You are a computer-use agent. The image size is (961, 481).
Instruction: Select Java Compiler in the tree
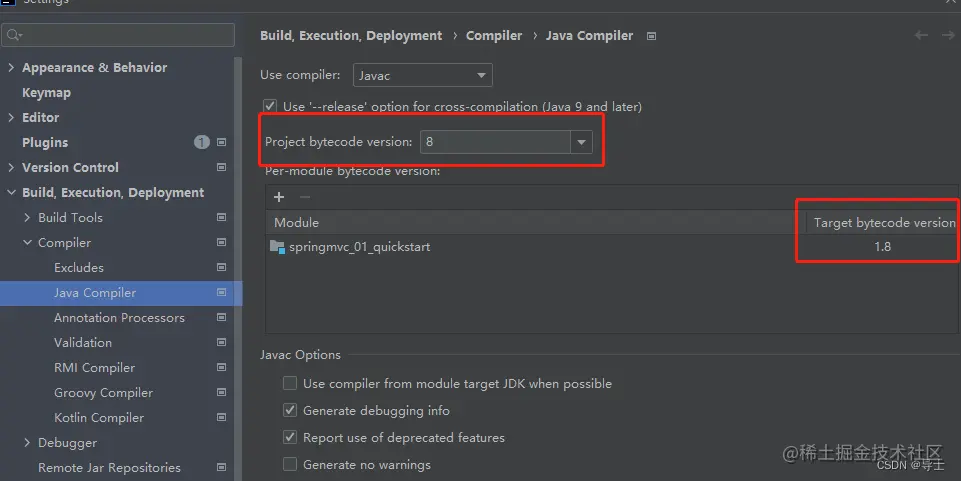pos(95,293)
